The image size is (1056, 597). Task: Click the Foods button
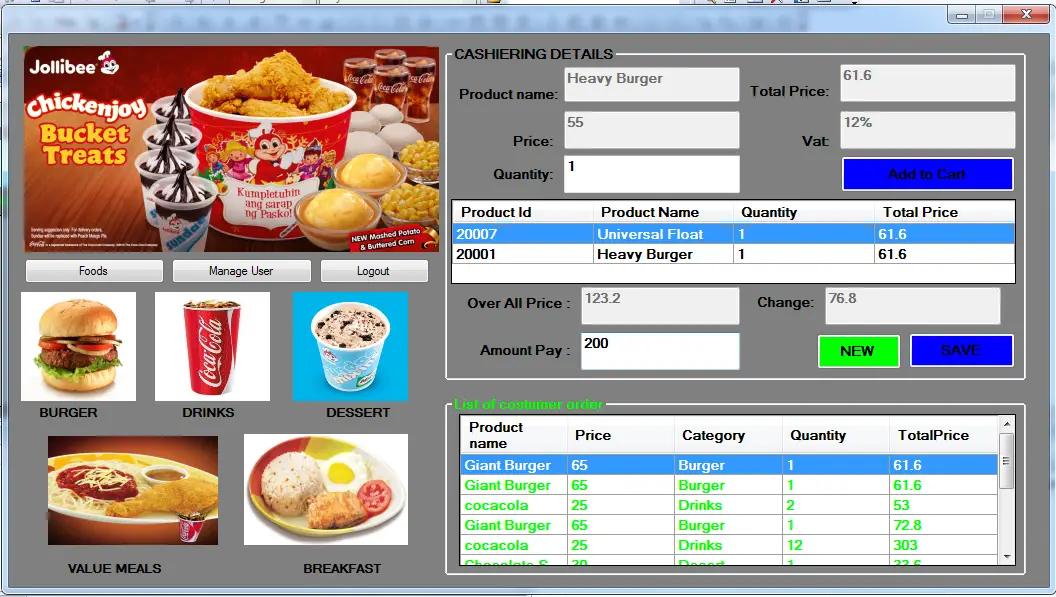click(94, 271)
